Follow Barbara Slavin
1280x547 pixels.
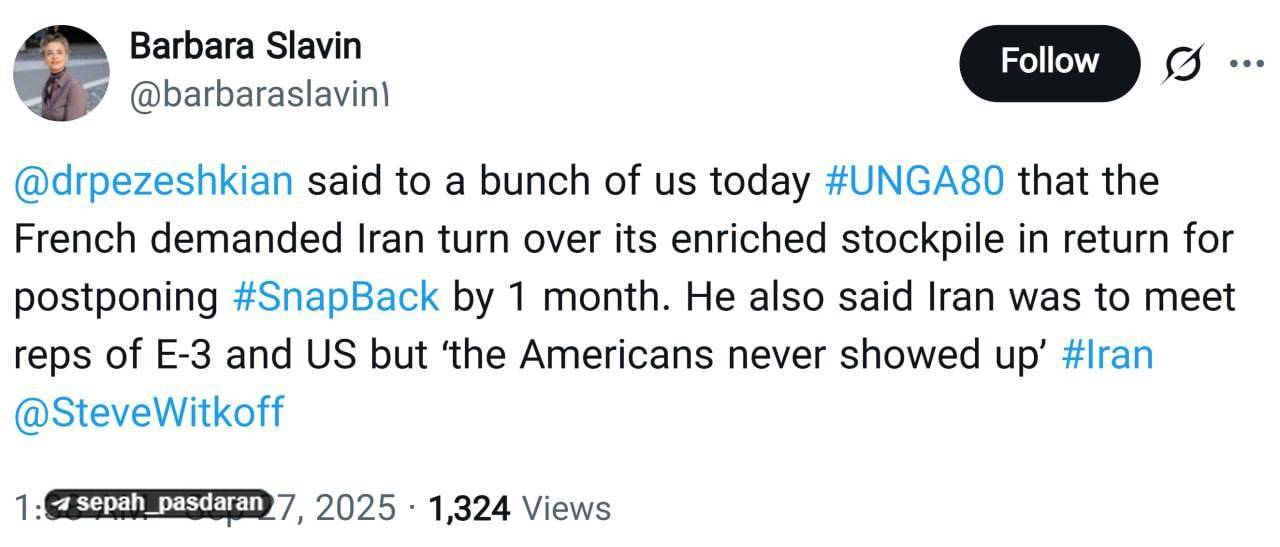coord(1049,63)
